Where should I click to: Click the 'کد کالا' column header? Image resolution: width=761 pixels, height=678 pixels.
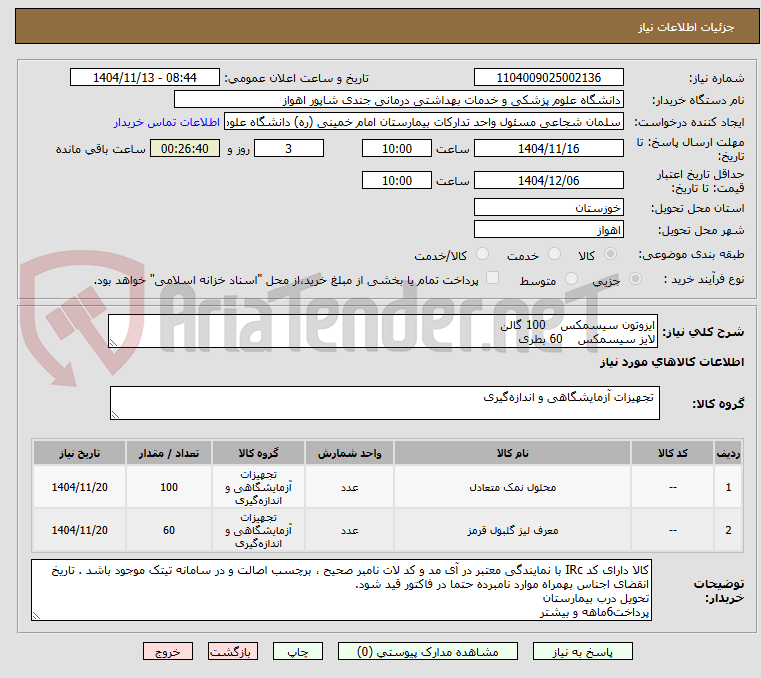tap(672, 453)
